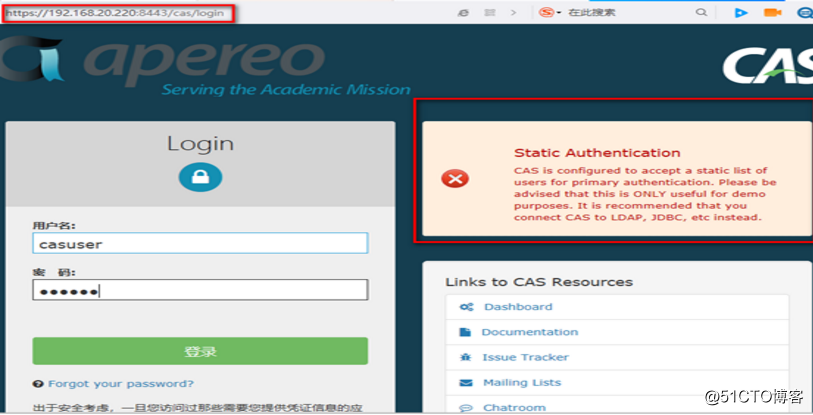The image size is (813, 415).
Task: Click the Links to CAS Resources heading
Action: pos(539,282)
